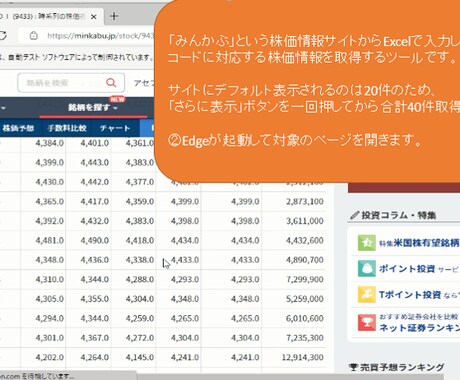The width and height of the screenshot is (460, 380).
Task: Click the 3,611,000 volume cell
Action: (x=305, y=221)
